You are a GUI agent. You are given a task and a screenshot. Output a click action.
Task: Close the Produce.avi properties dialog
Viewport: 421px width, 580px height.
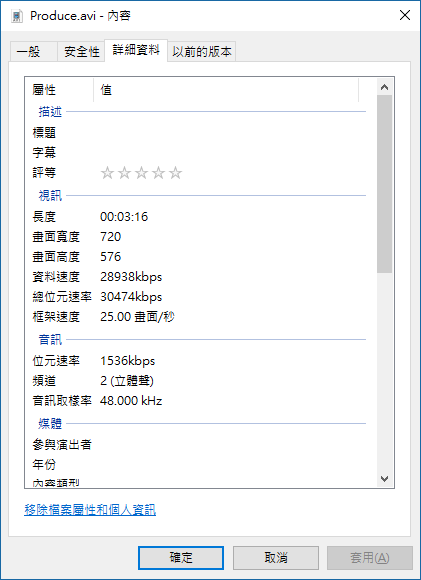pos(405,16)
